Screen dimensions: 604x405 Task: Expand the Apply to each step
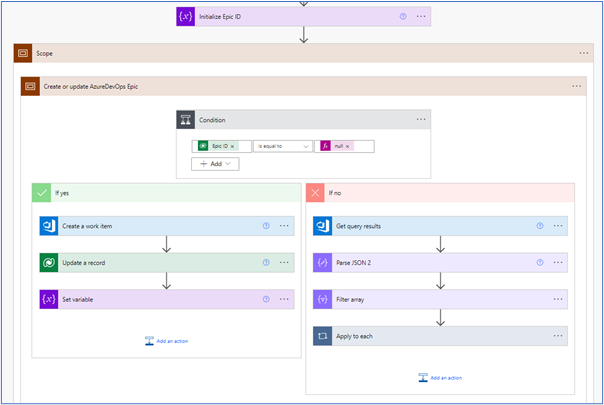click(x=440, y=336)
